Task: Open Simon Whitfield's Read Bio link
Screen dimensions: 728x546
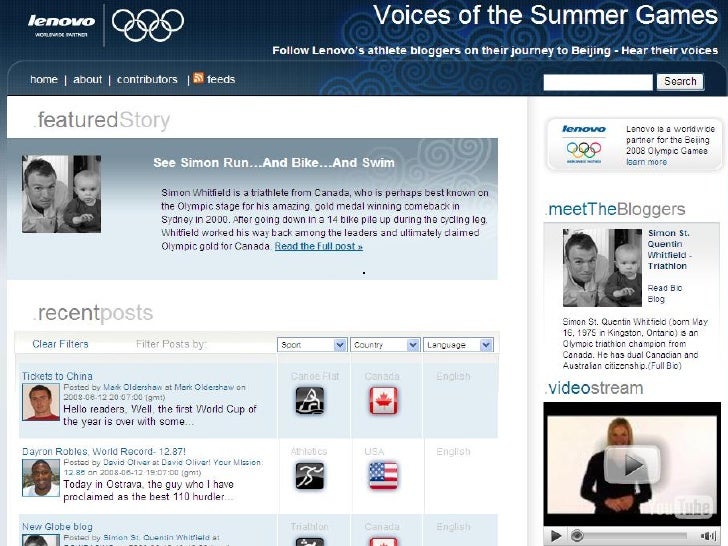Action: tap(665, 288)
